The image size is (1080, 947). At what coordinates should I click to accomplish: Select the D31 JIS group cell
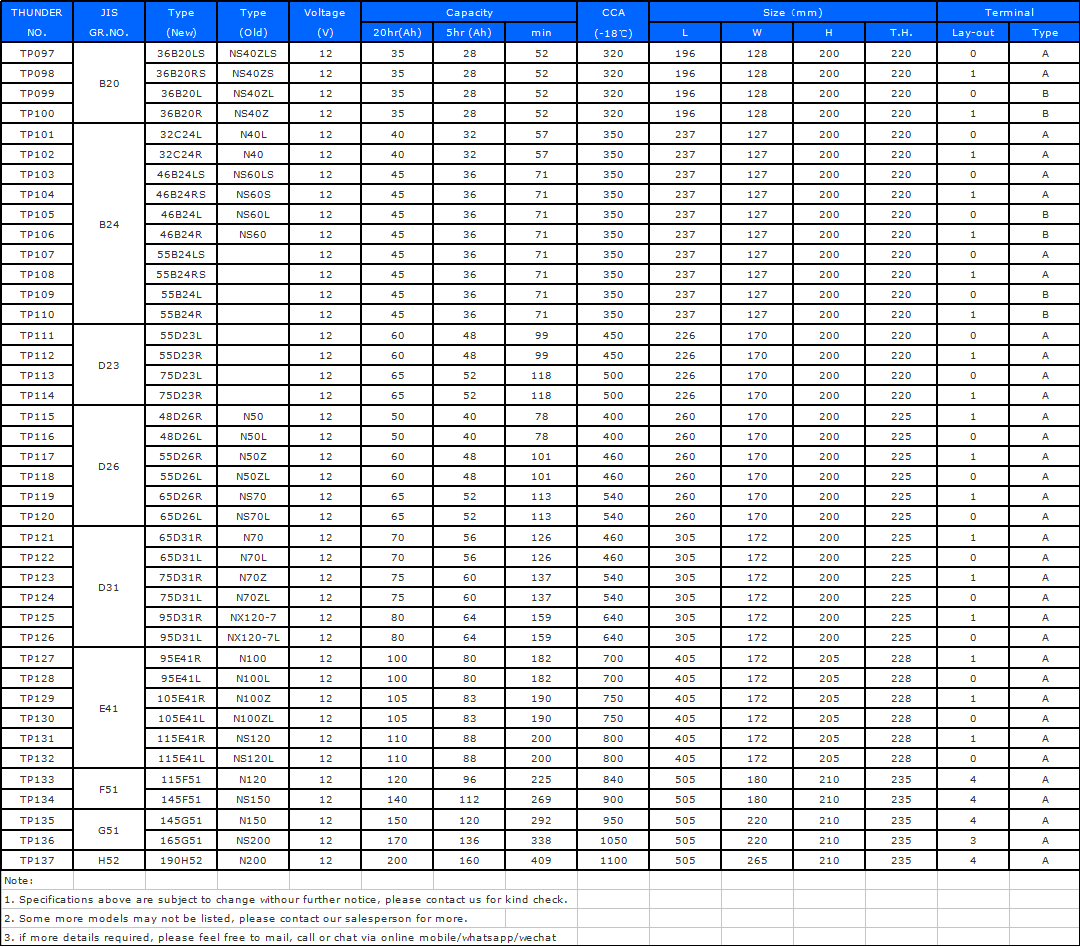coord(109,587)
